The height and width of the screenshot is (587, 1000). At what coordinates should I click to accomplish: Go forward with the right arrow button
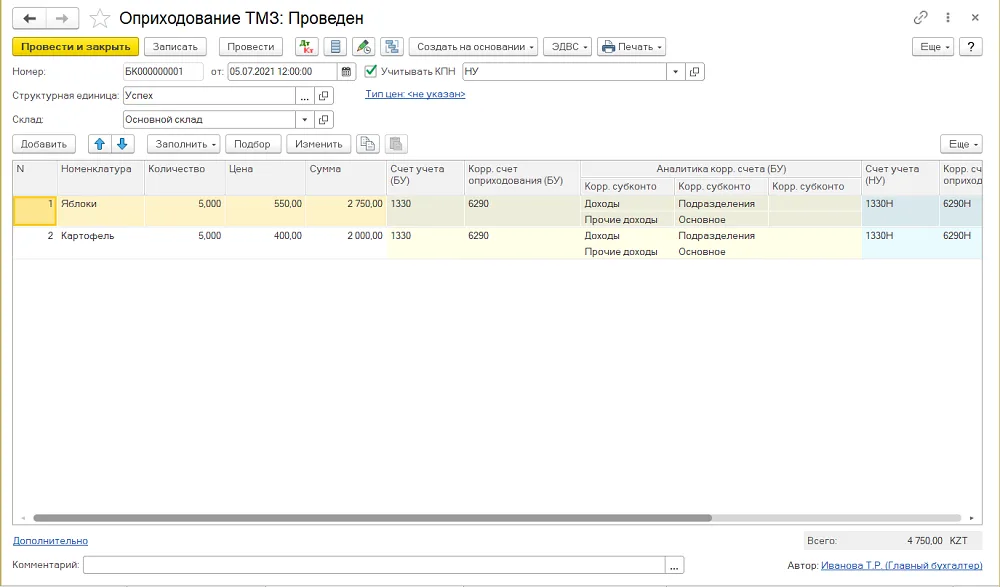(62, 19)
